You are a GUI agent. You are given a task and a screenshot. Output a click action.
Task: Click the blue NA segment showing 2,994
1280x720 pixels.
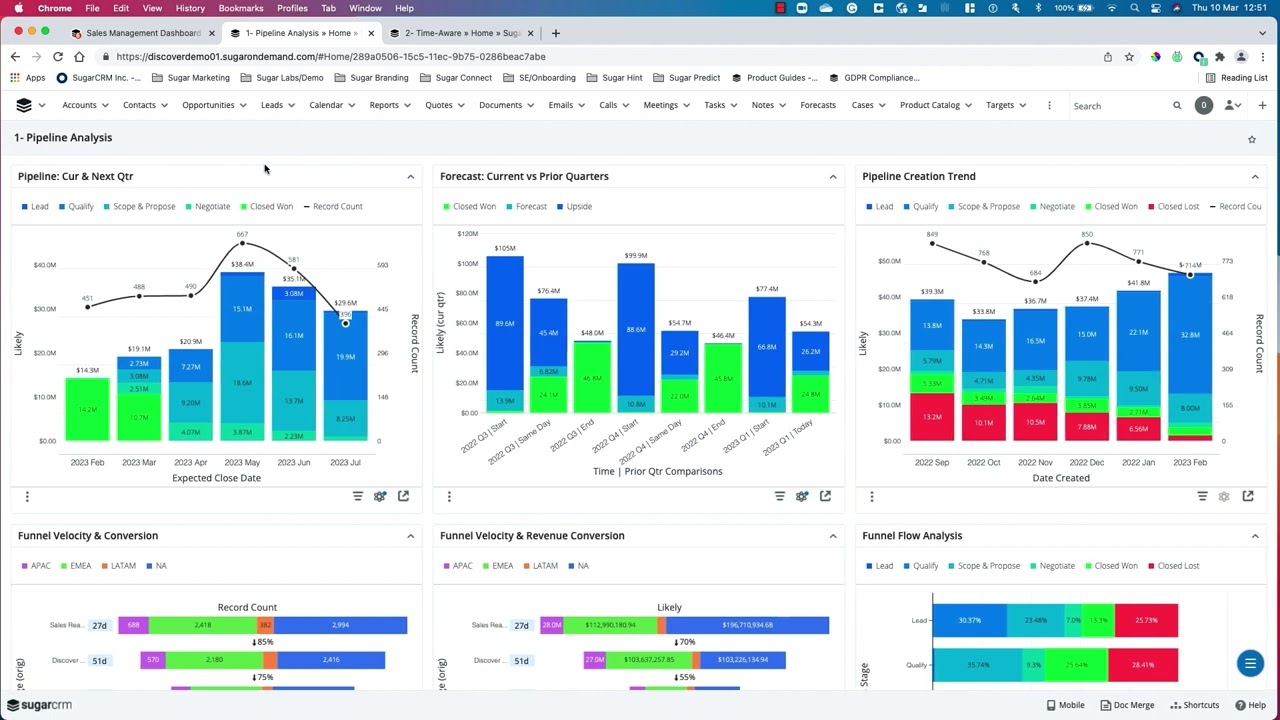[x=340, y=625]
